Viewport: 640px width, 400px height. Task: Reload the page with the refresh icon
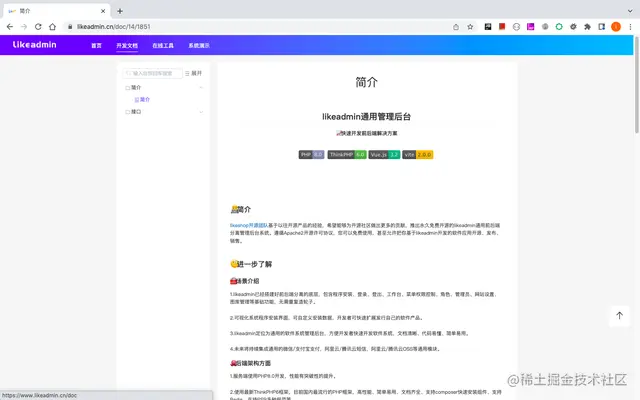point(38,27)
